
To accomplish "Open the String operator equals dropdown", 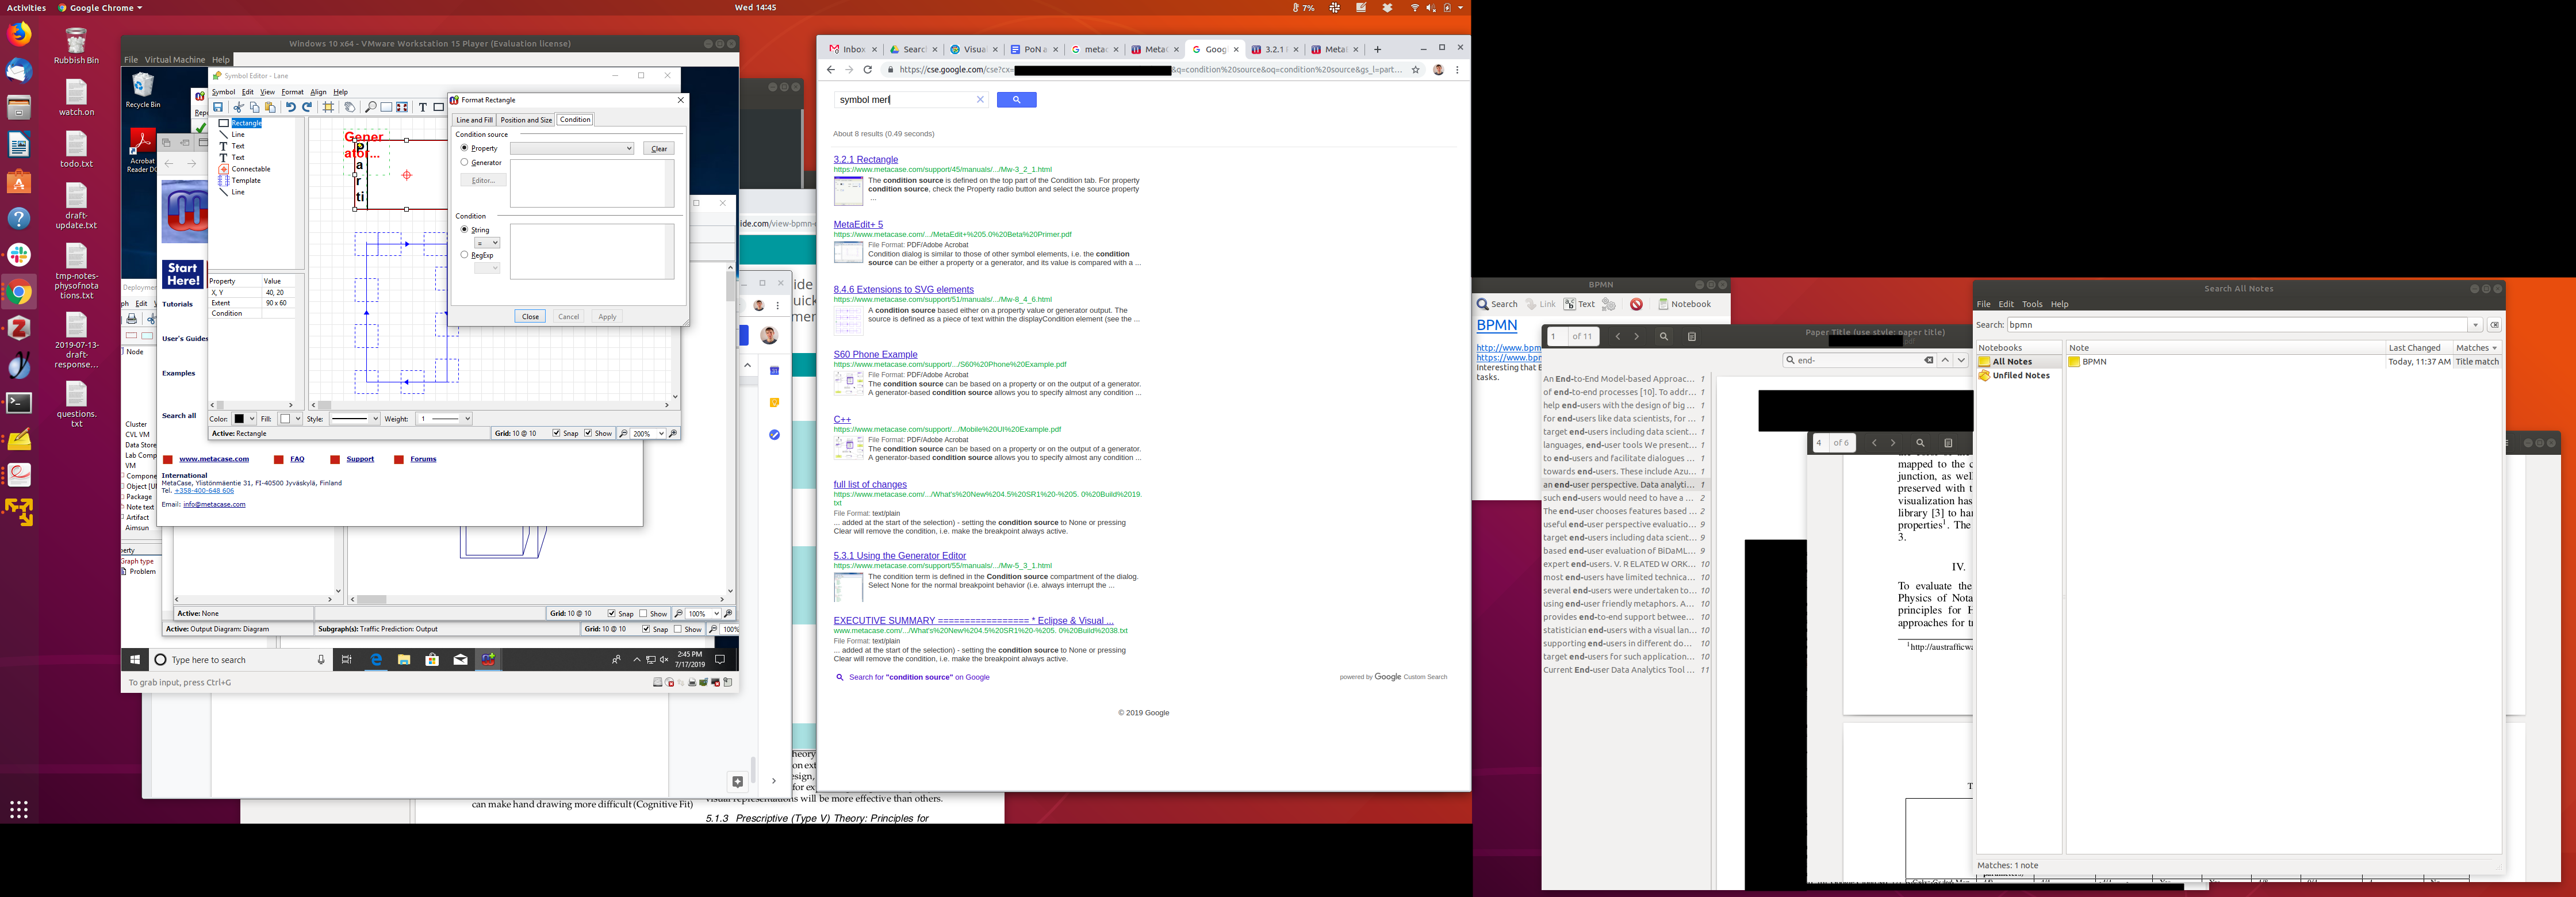I will click(x=487, y=243).
